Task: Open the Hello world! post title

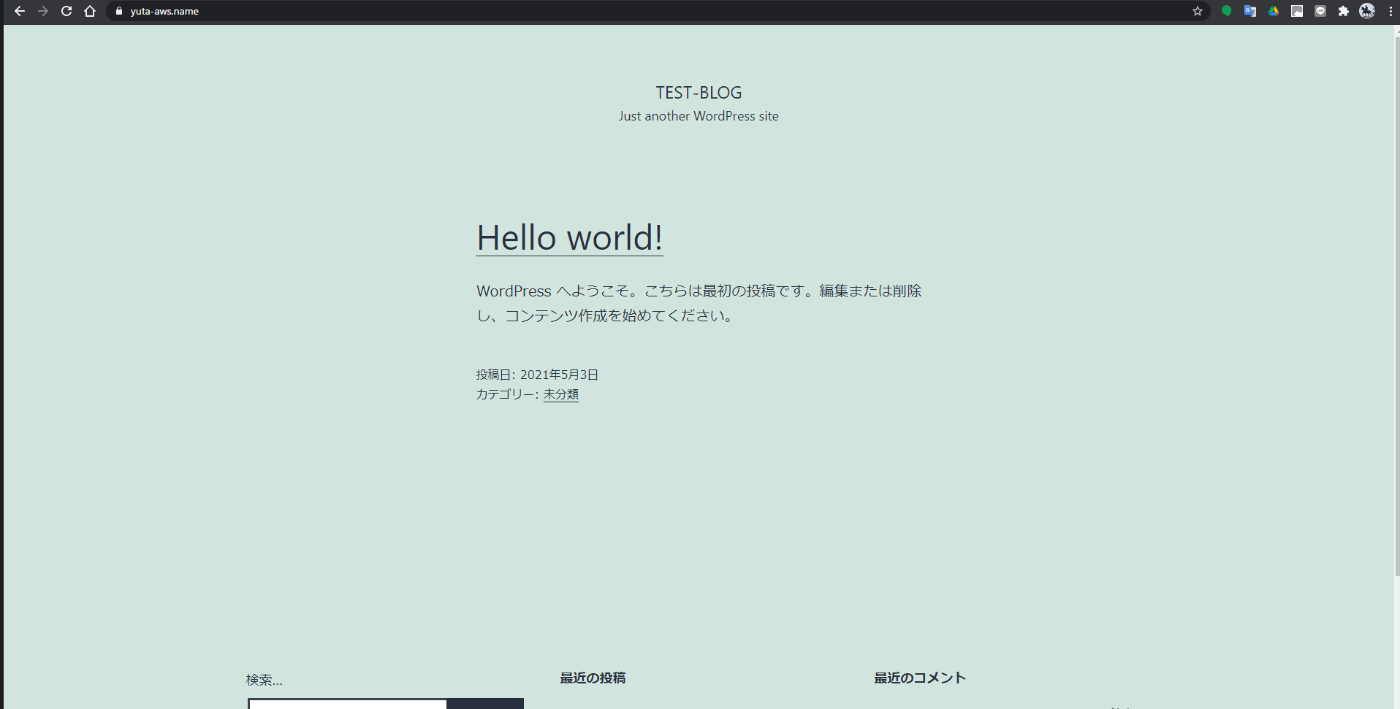Action: [570, 238]
